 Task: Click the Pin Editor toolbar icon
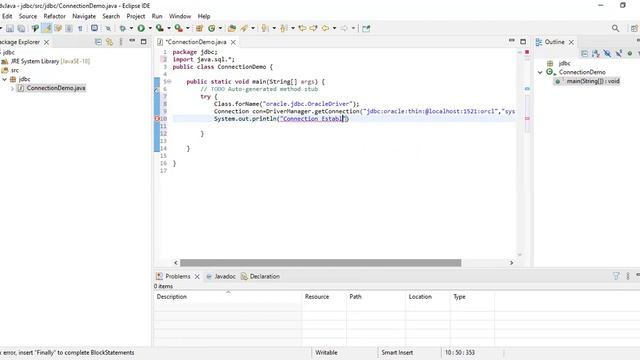click(366, 28)
